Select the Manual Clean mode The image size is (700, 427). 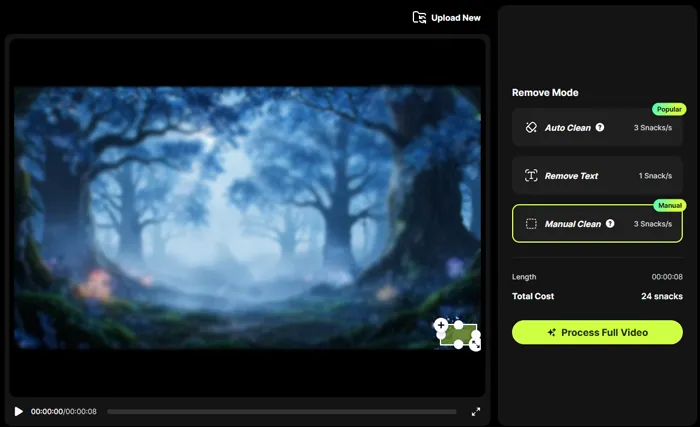point(597,224)
